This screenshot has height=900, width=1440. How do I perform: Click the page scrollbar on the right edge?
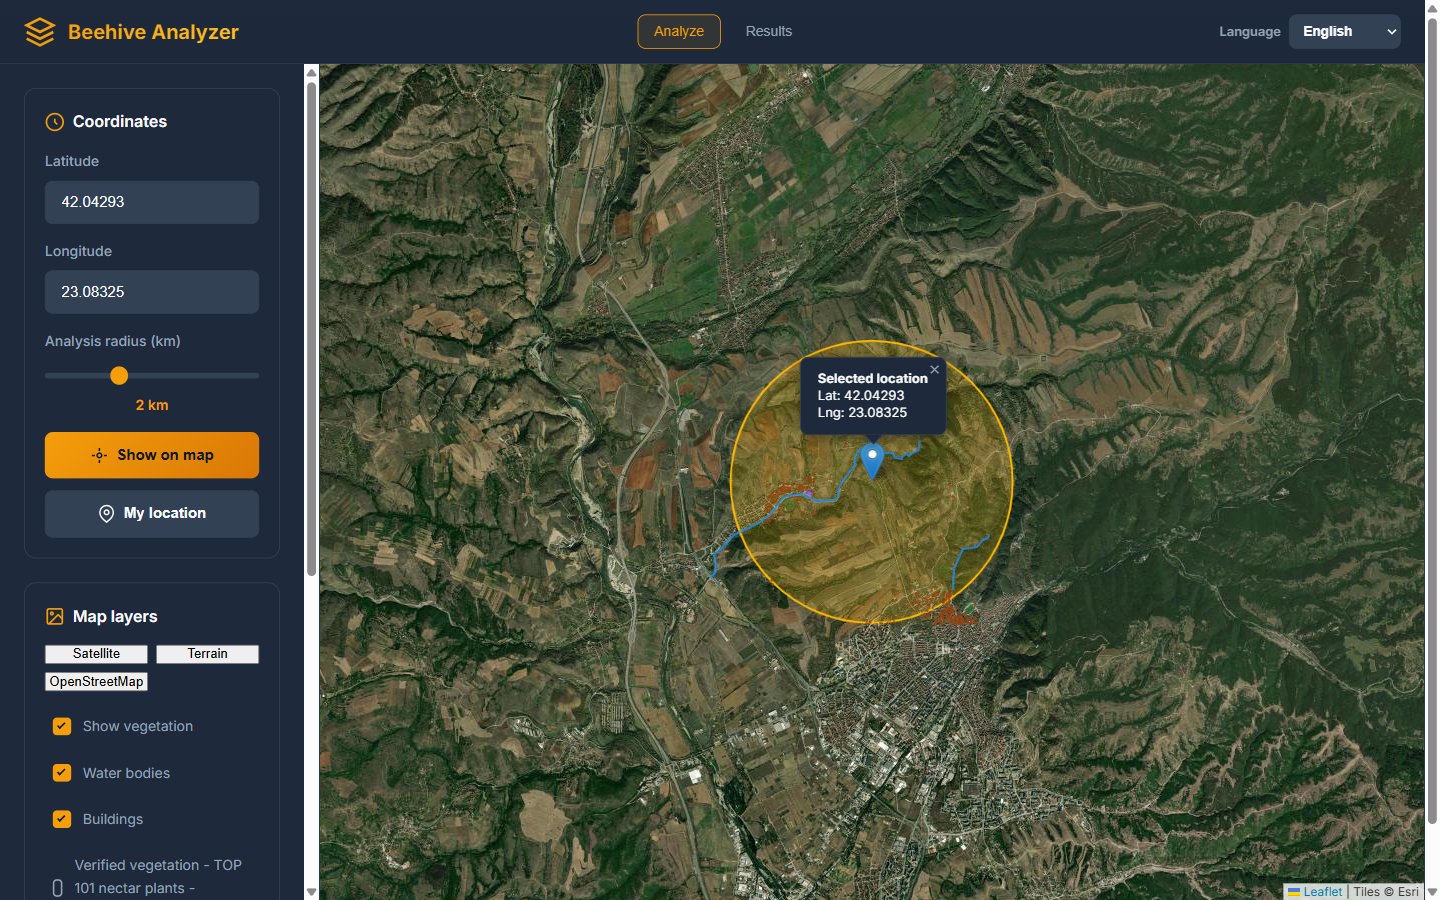tap(1432, 420)
